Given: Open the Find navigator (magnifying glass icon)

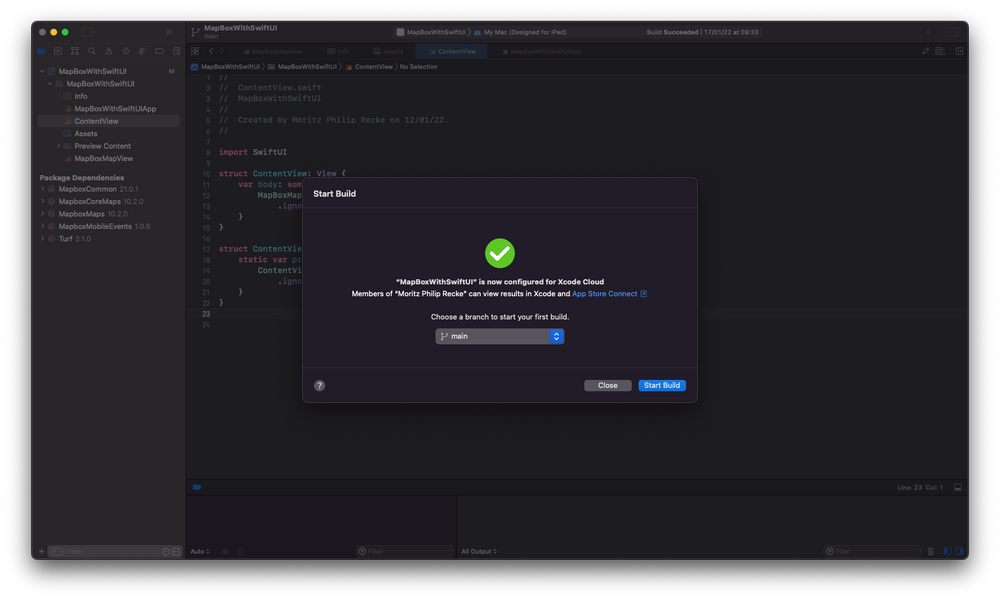Looking at the screenshot, I should [91, 50].
